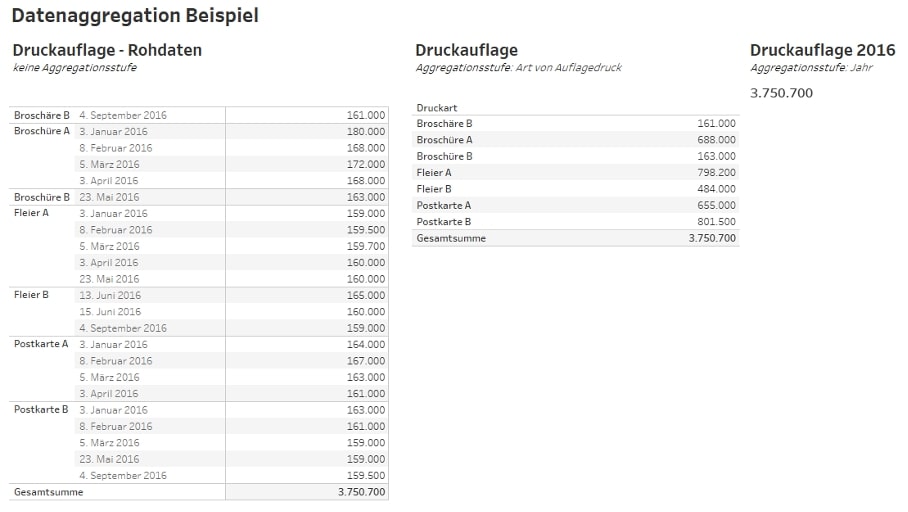
Task: Select the "Druckauflage - Rohdaten" sheet heading
Action: coord(107,50)
